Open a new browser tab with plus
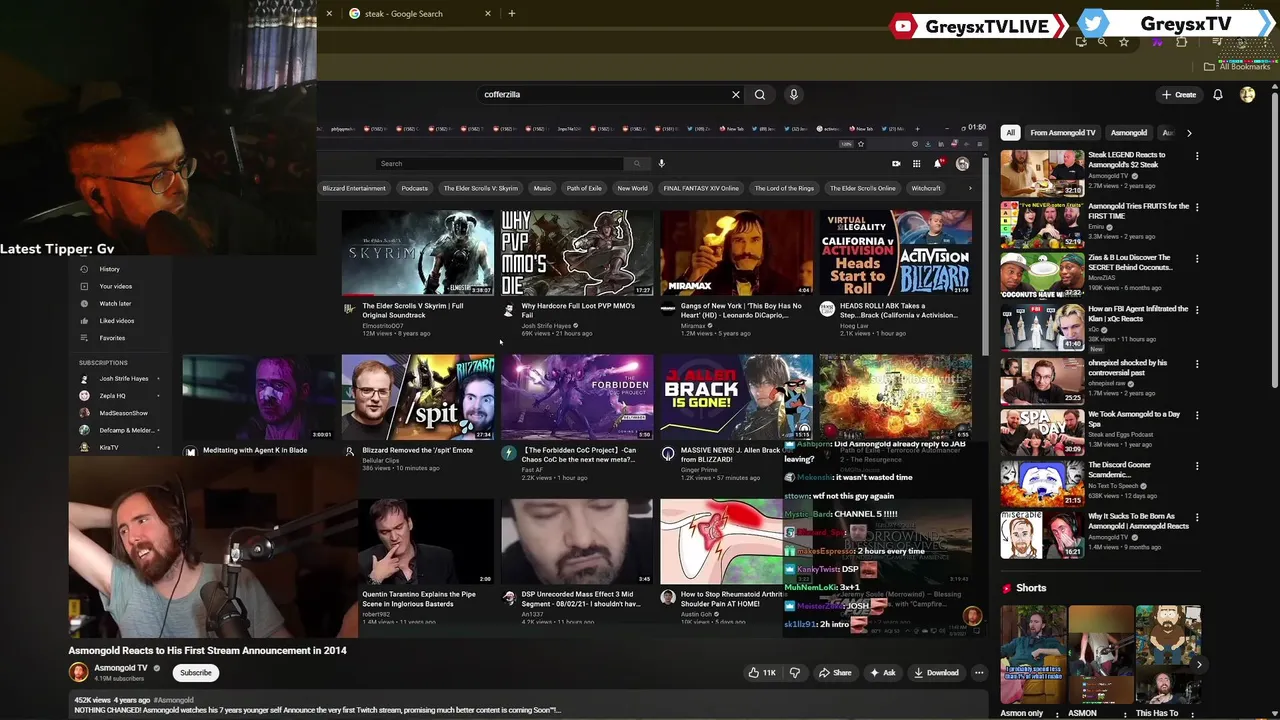Viewport: 1280px width, 720px height. point(512,14)
